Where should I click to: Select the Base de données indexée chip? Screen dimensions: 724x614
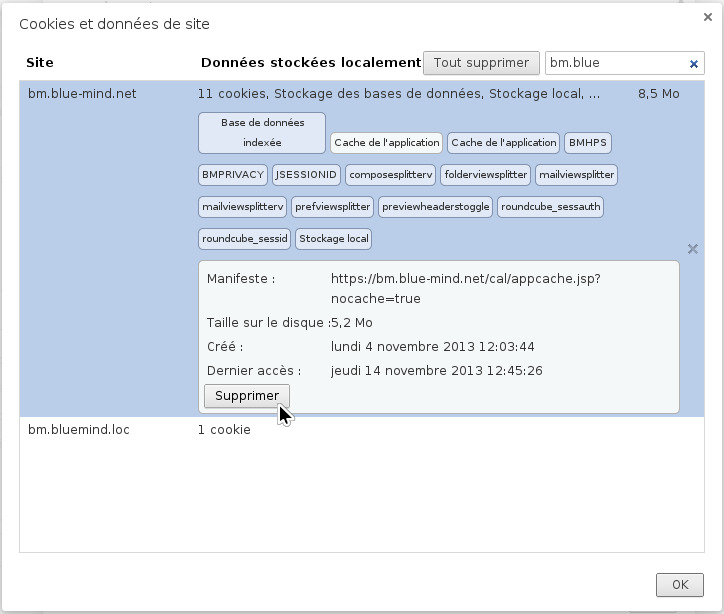tap(262, 133)
